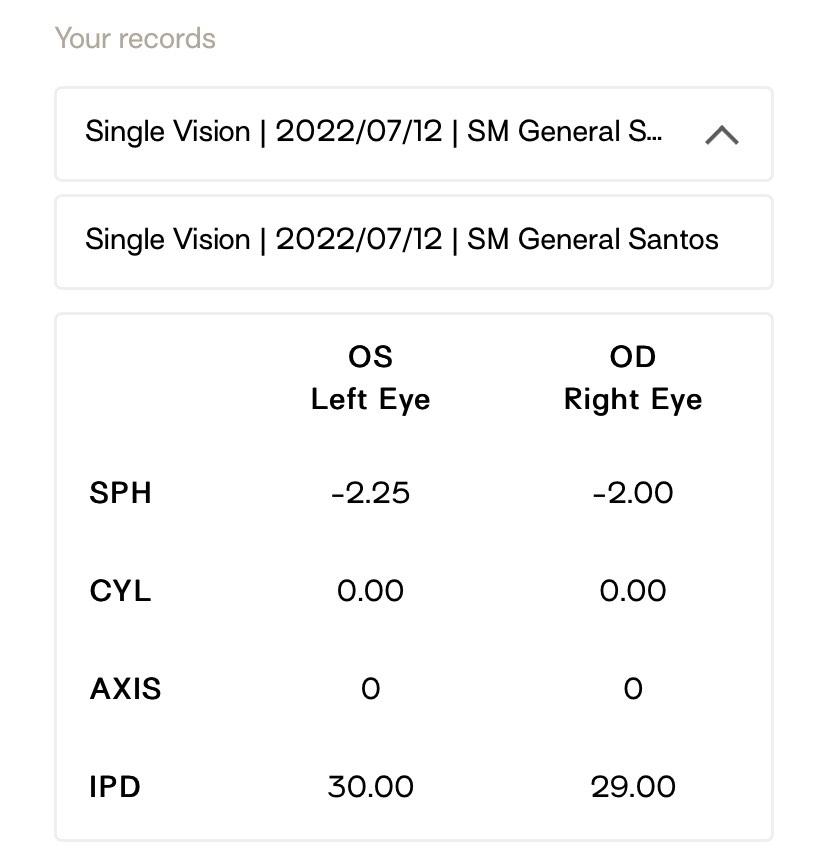The image size is (828, 864).
Task: Click the right eye CYL value 0.00
Action: (633, 591)
